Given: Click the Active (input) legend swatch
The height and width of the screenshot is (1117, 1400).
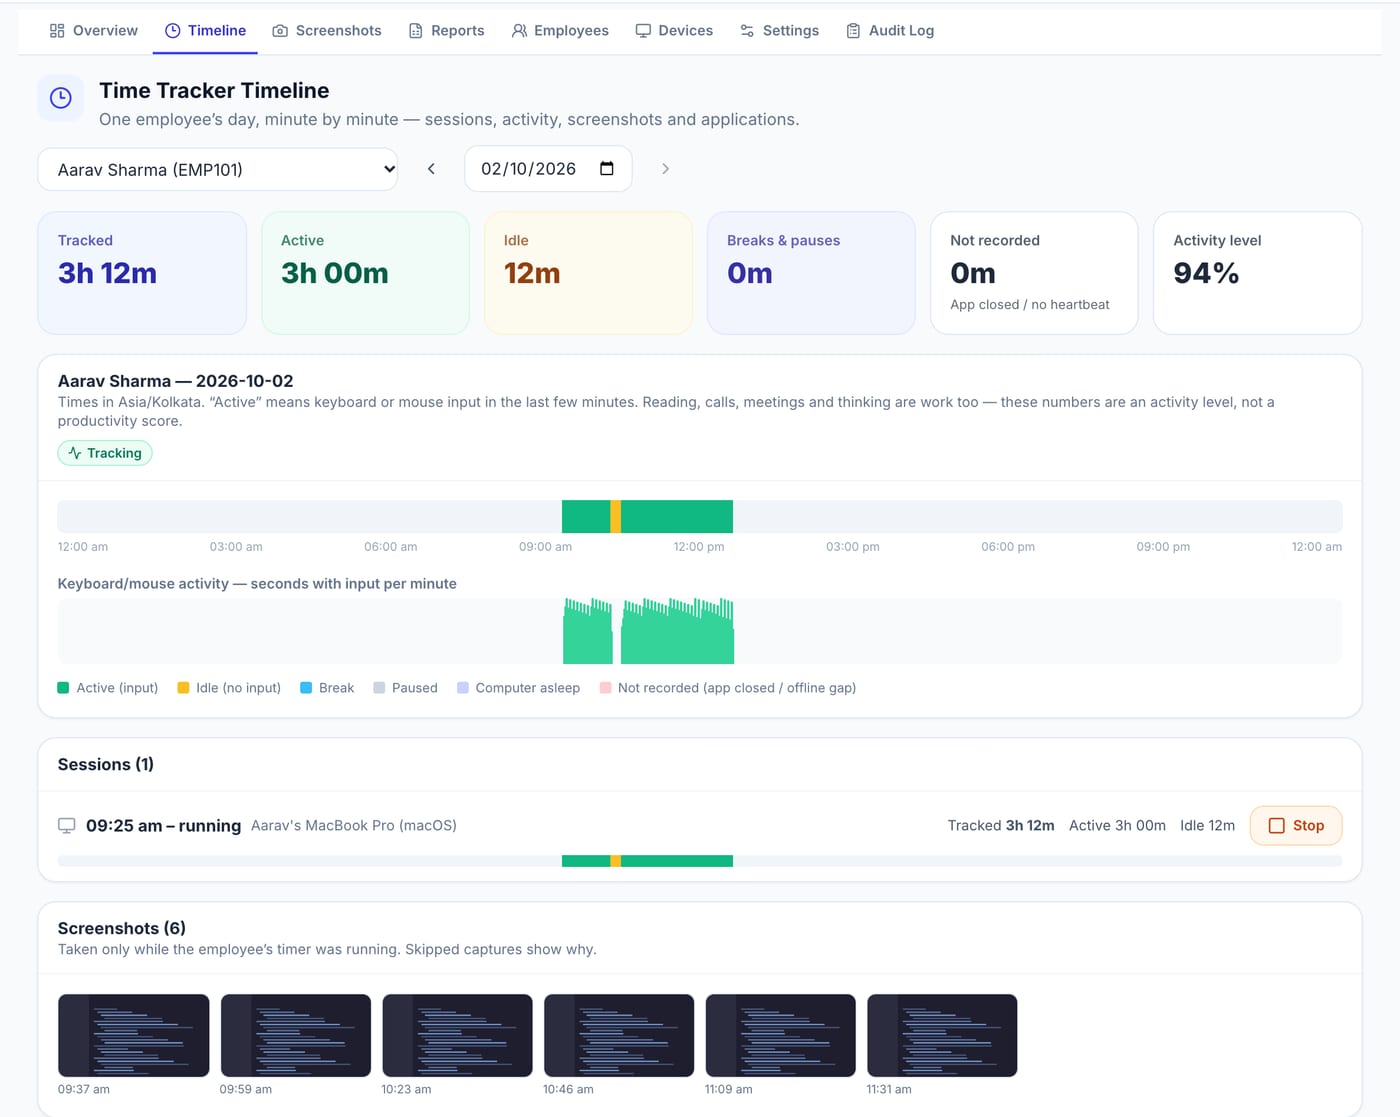Looking at the screenshot, I should click(63, 688).
